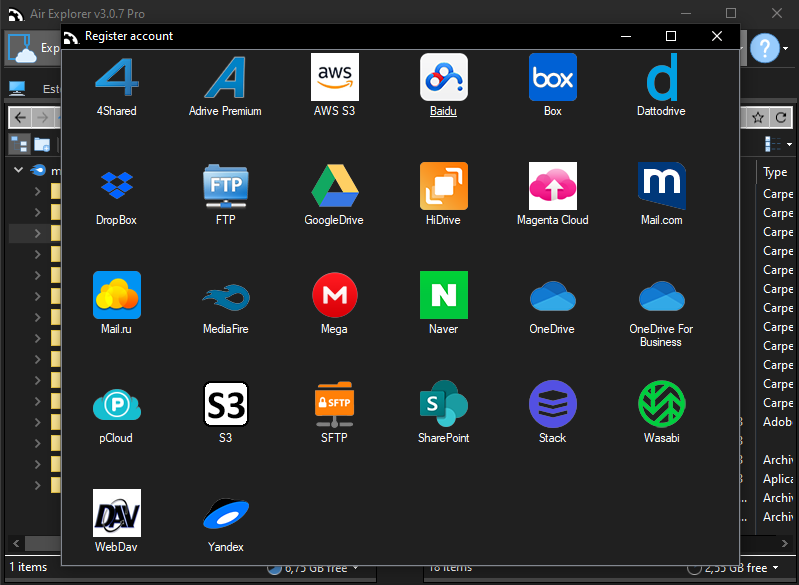Pick the Stack storage icon
This screenshot has width=799, height=585.
[x=552, y=413]
